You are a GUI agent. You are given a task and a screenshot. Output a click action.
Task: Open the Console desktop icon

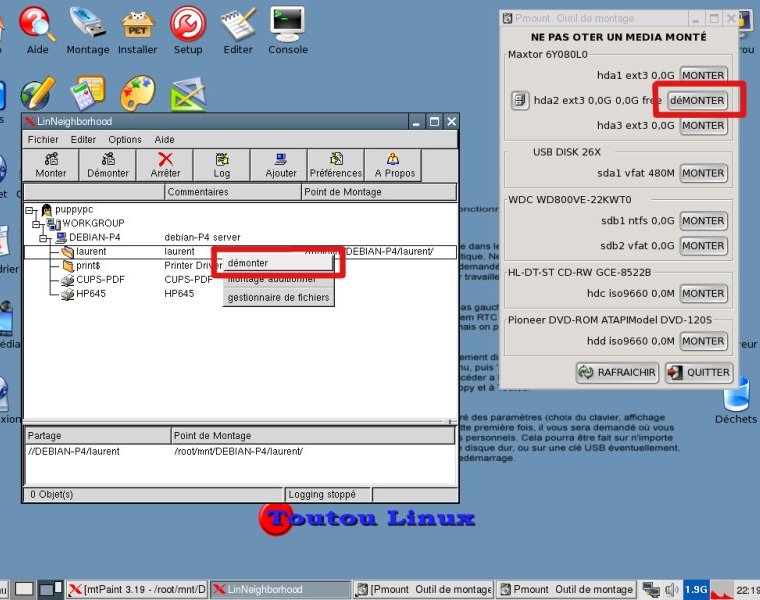click(288, 29)
